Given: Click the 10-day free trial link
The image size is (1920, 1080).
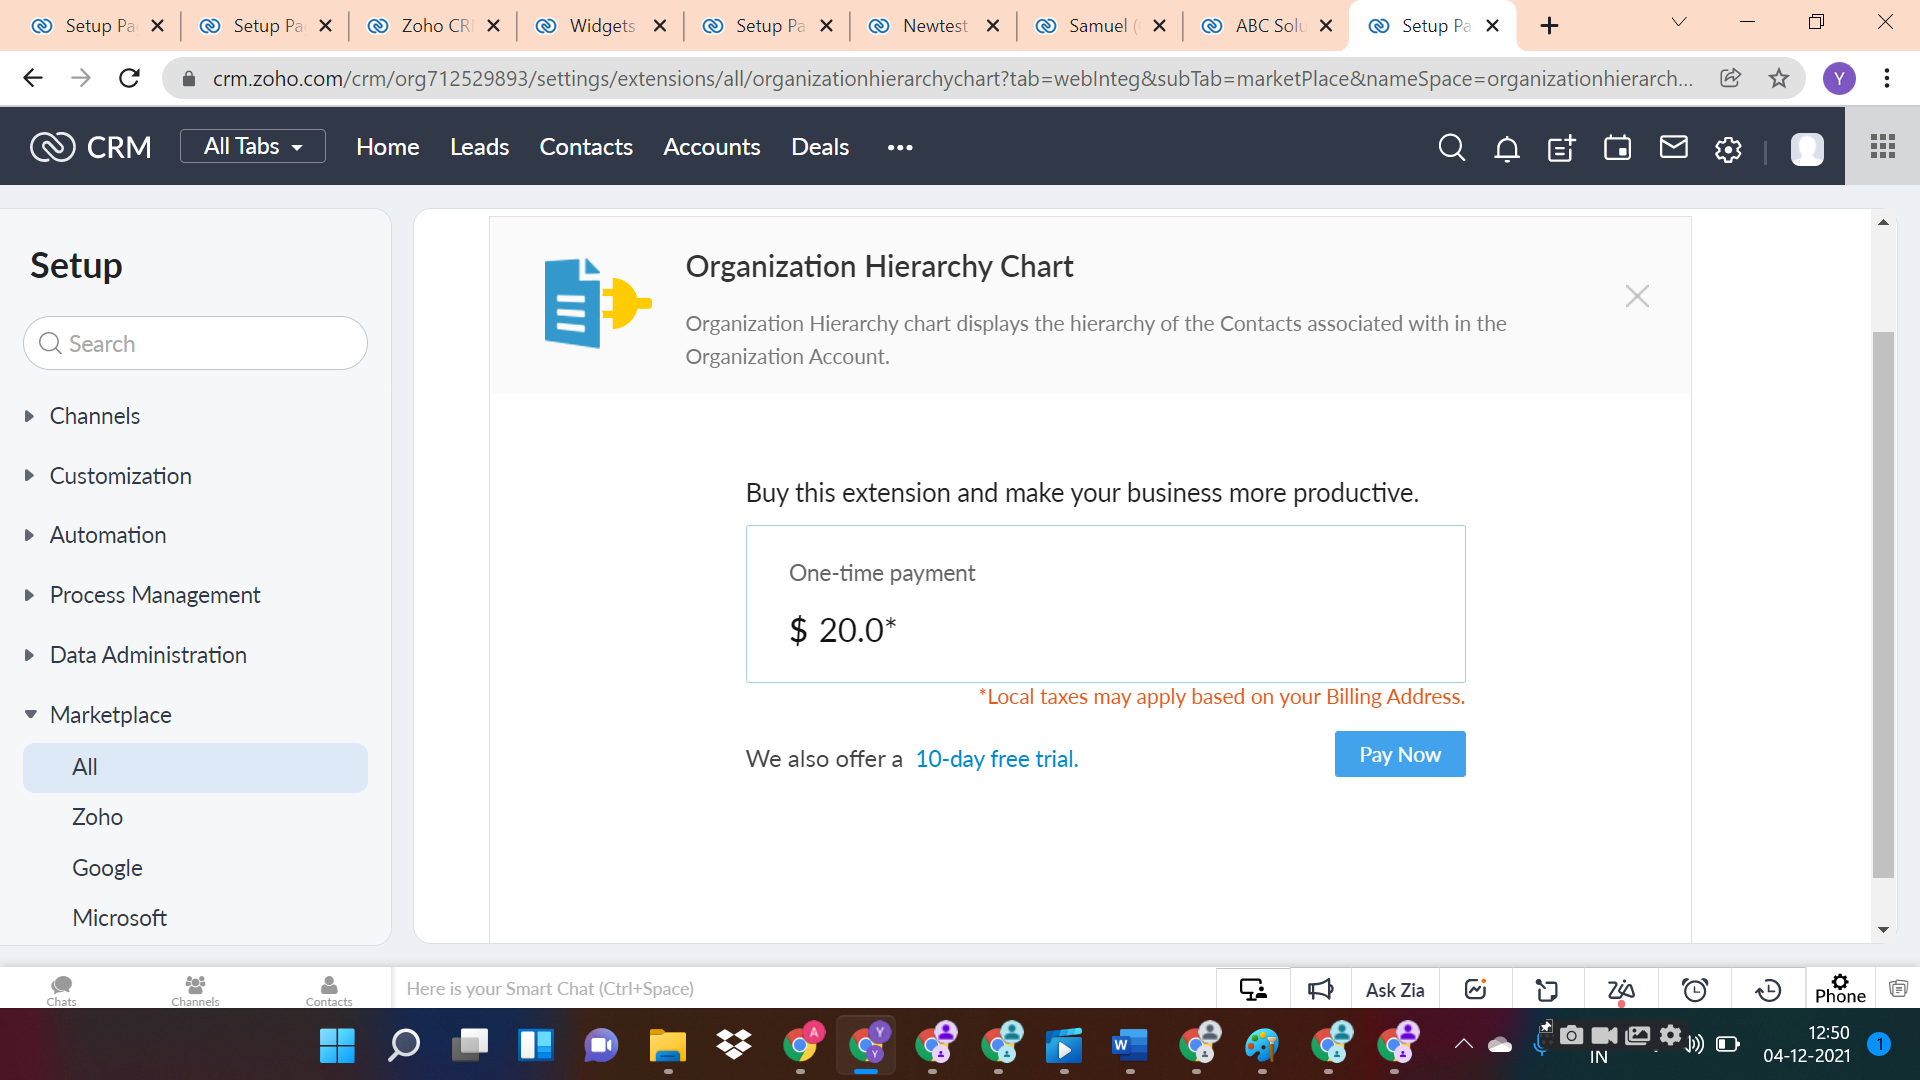Looking at the screenshot, I should [x=997, y=760].
